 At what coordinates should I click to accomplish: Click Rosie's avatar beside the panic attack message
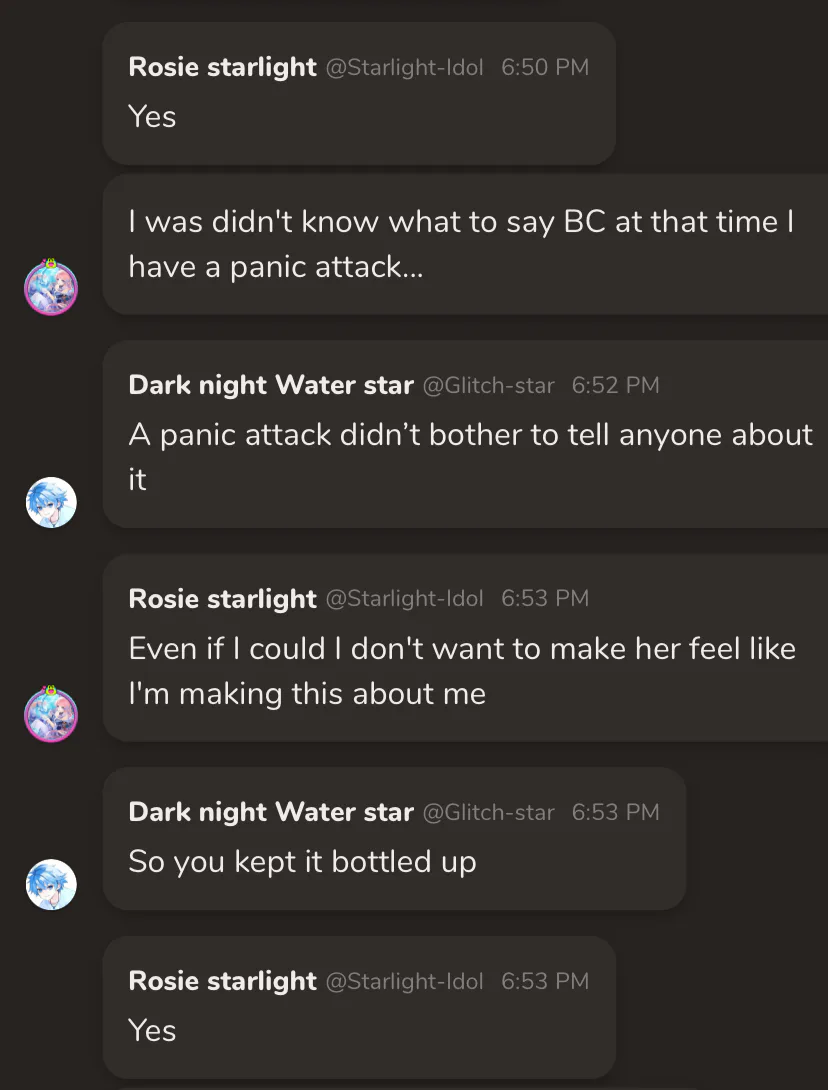(51, 289)
